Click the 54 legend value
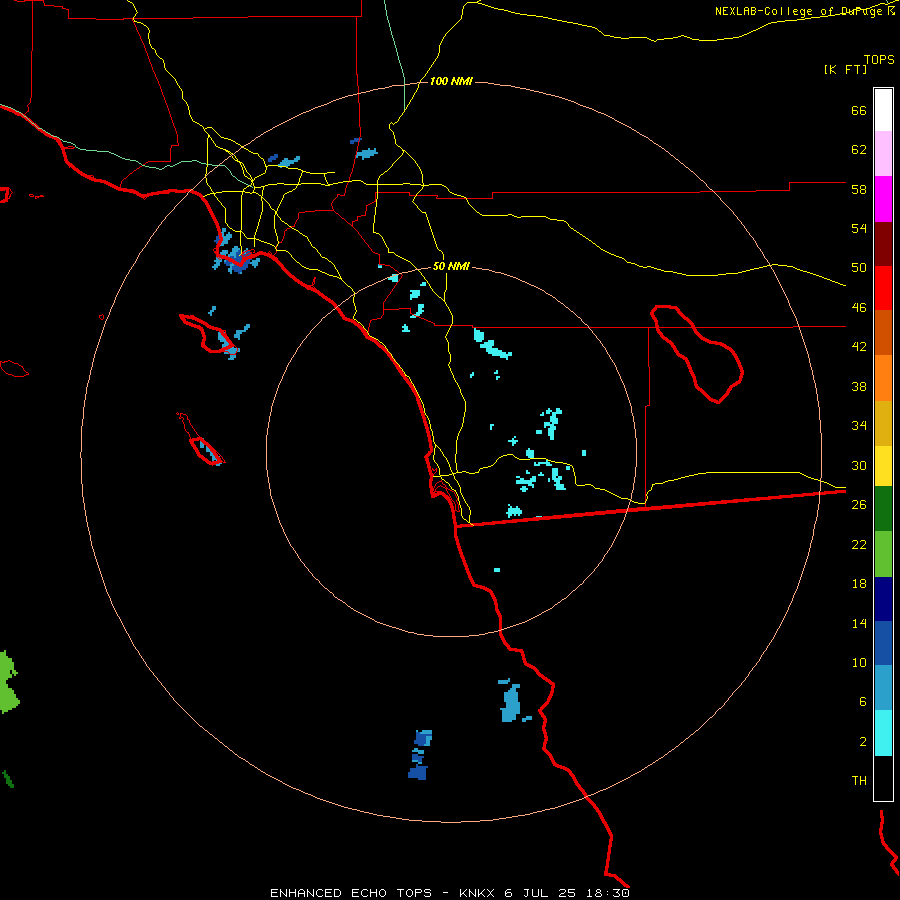Image resolution: width=900 pixels, height=900 pixels. pyautogui.click(x=859, y=228)
